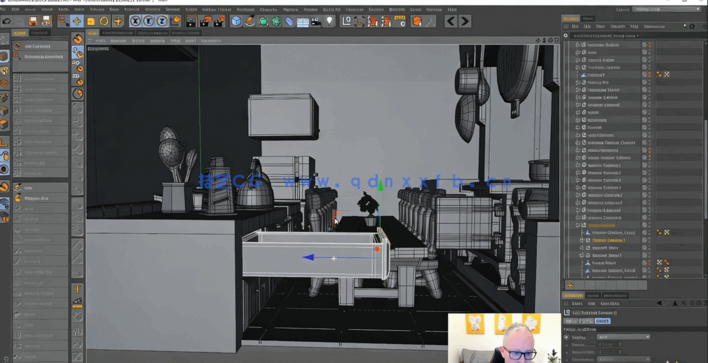The image size is (708, 363).
Task: Click the Render View clapperboard icon
Action: pos(192,21)
